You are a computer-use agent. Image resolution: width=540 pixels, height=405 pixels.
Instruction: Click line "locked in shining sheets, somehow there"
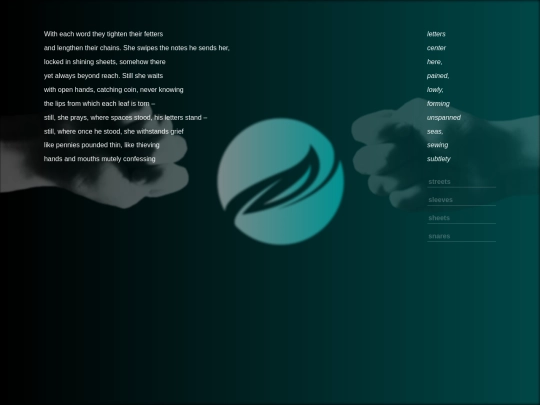coord(104,62)
